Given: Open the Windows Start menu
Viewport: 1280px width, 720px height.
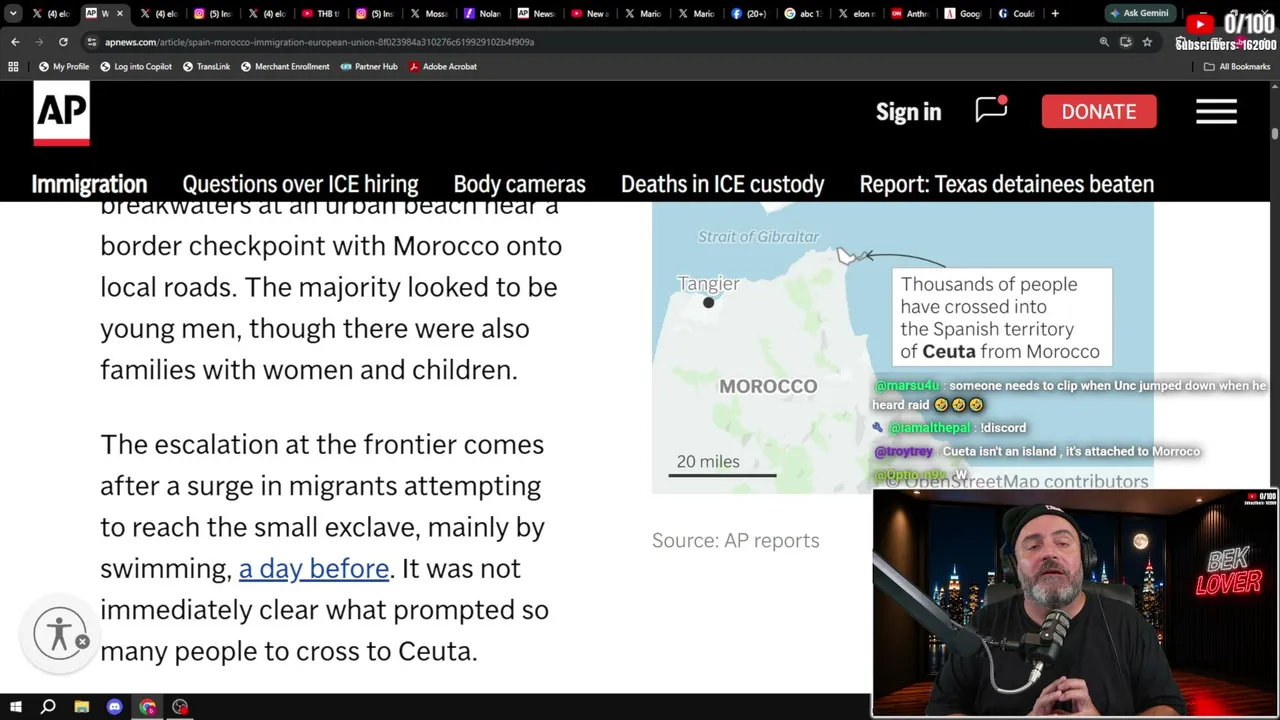Looking at the screenshot, I should click(x=15, y=707).
